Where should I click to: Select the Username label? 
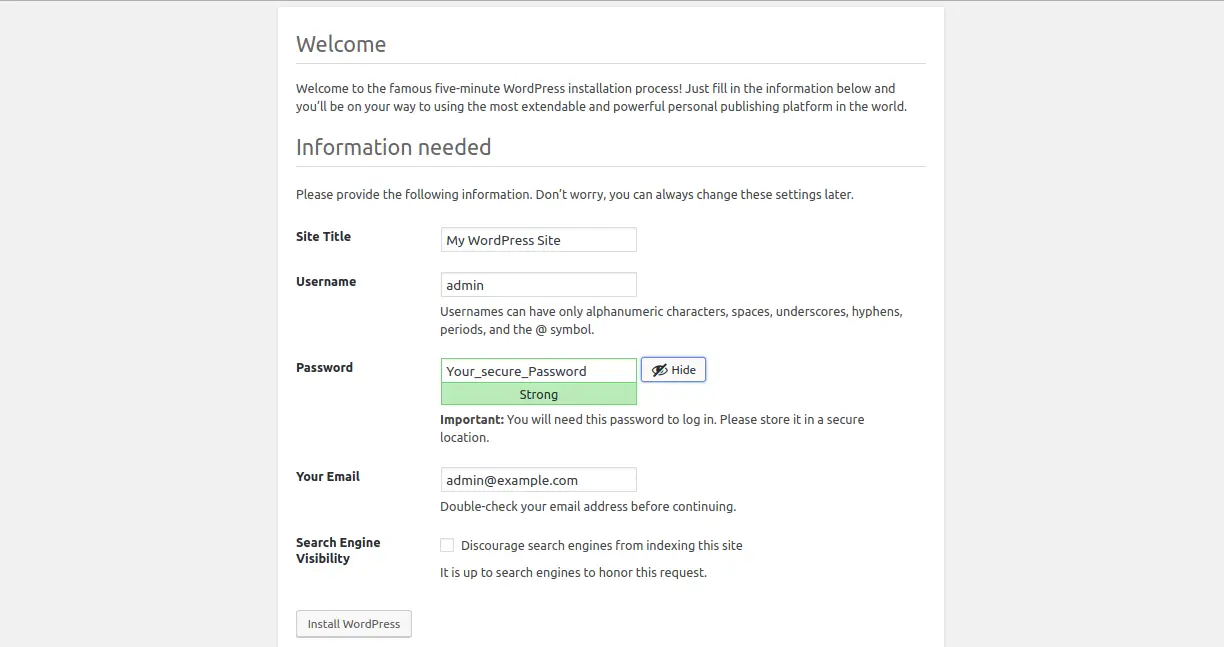coord(326,282)
